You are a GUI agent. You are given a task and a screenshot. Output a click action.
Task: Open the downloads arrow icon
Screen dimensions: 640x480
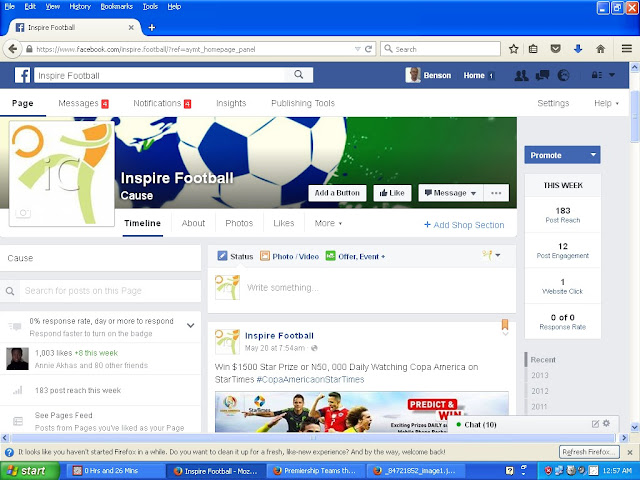tap(578, 49)
